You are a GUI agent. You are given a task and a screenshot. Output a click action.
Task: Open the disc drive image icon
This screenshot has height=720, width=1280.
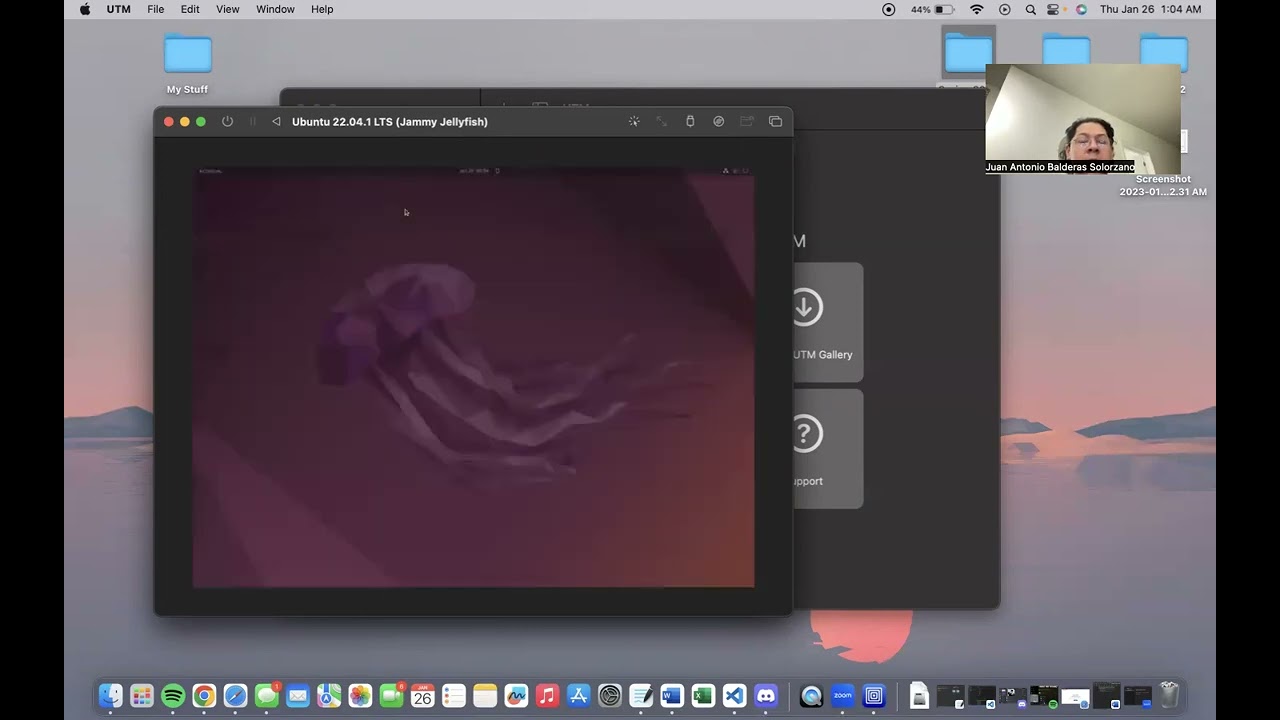click(x=718, y=122)
